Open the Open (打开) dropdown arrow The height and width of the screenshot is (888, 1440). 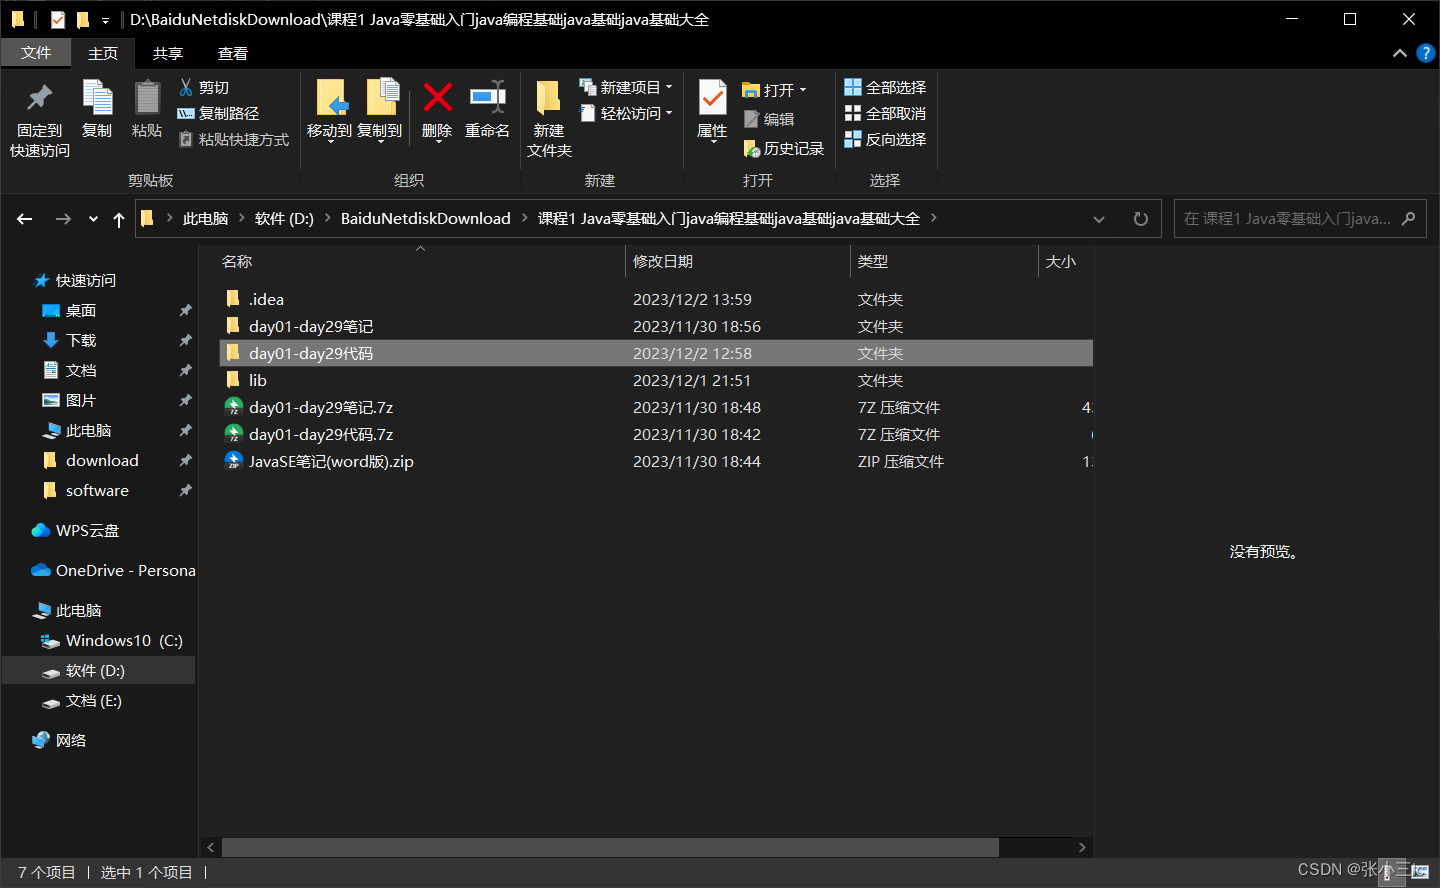point(803,90)
